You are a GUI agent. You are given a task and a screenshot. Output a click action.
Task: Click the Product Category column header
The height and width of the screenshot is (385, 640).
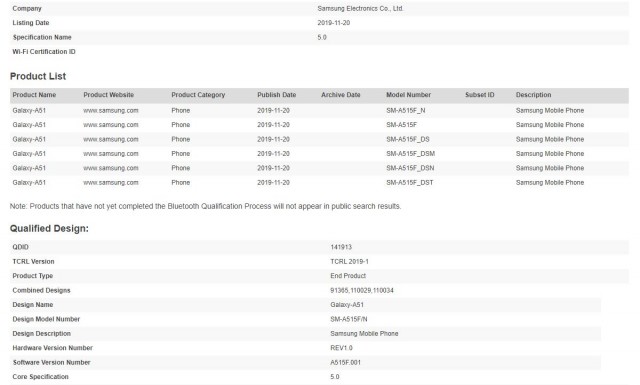click(x=198, y=95)
